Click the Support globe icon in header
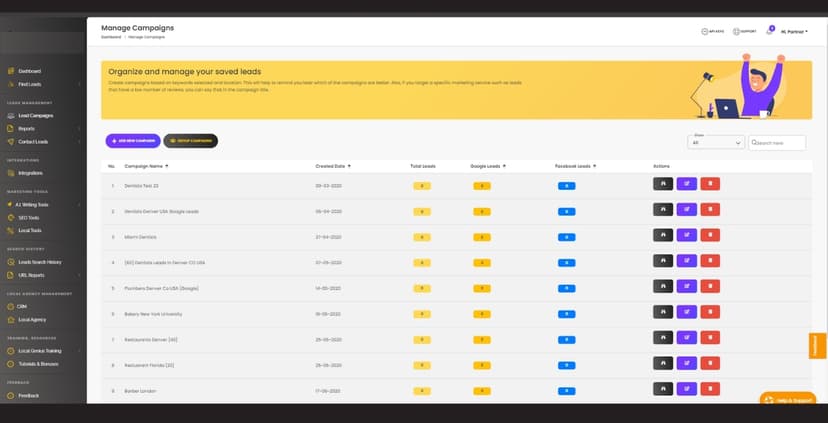828x423 pixels. [736, 32]
